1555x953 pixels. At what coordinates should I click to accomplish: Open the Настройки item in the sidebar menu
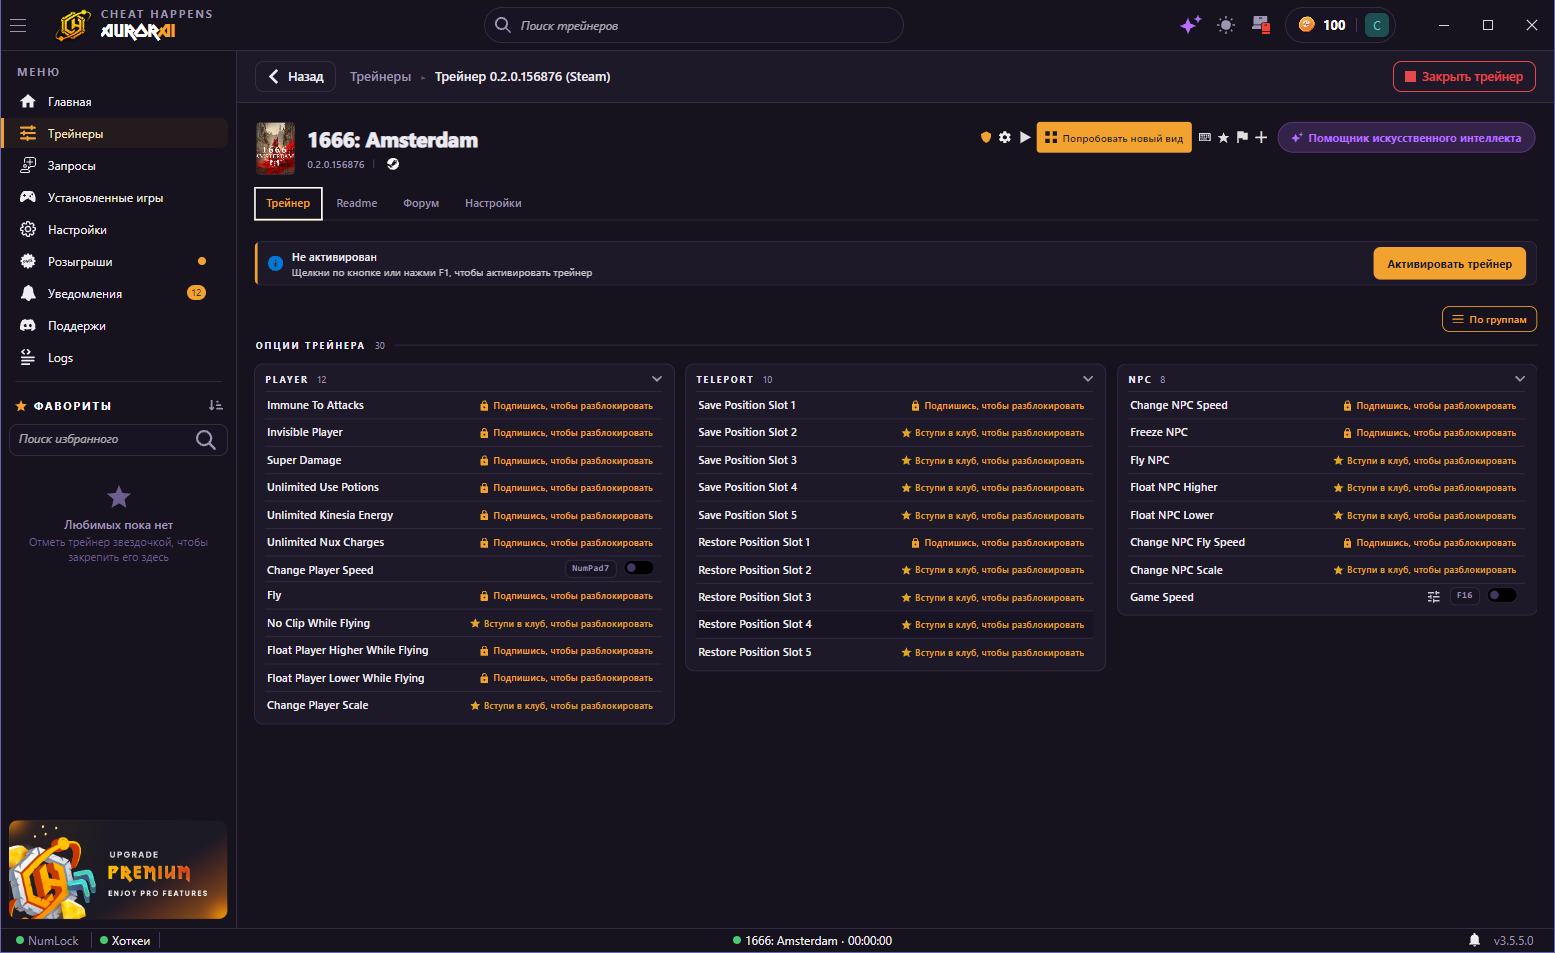point(115,230)
